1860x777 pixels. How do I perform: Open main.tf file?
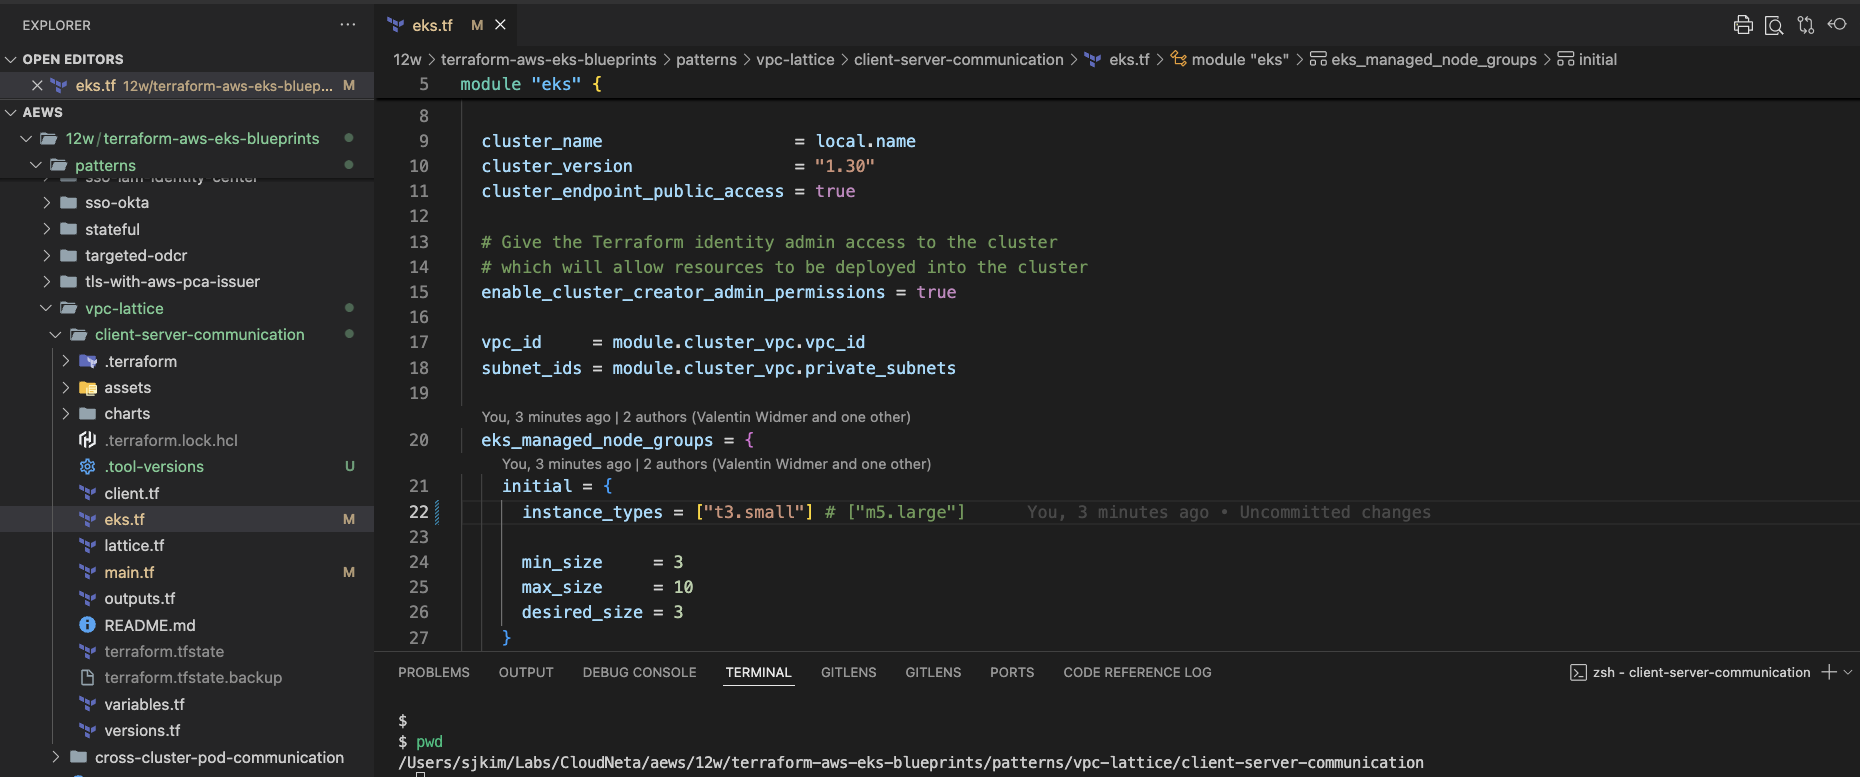(129, 573)
